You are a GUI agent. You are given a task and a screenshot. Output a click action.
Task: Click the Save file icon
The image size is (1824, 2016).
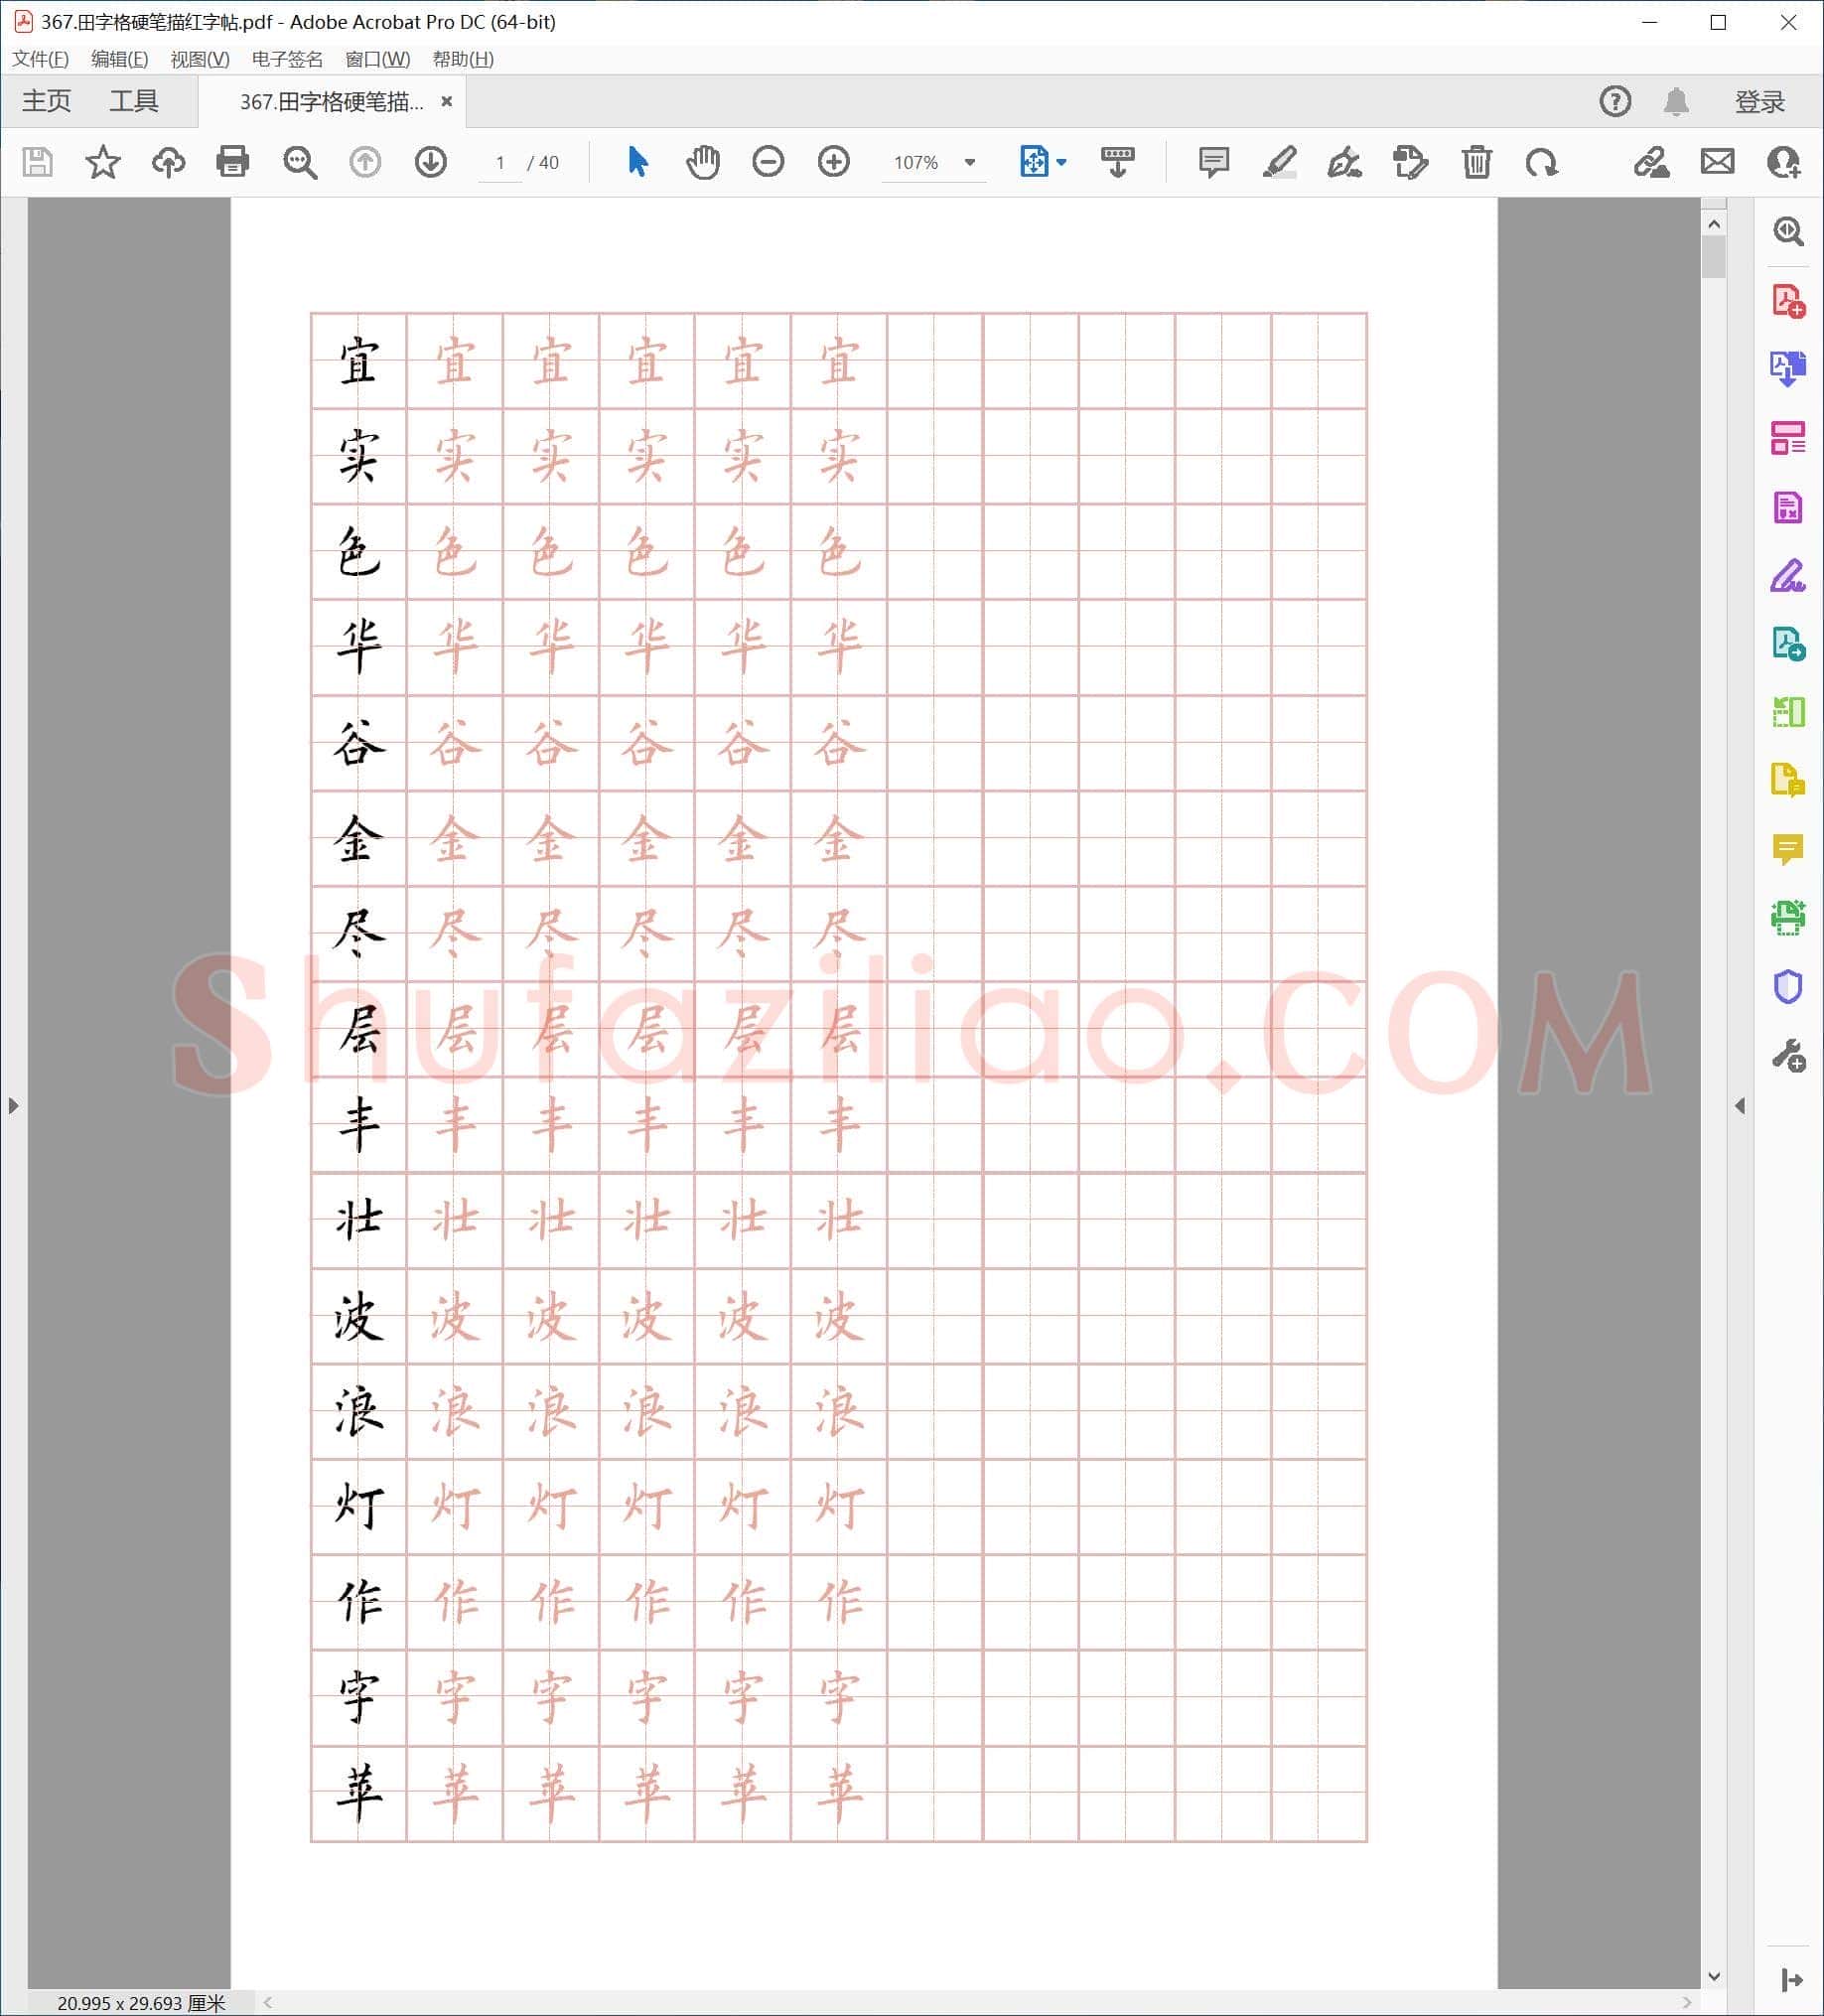[38, 162]
